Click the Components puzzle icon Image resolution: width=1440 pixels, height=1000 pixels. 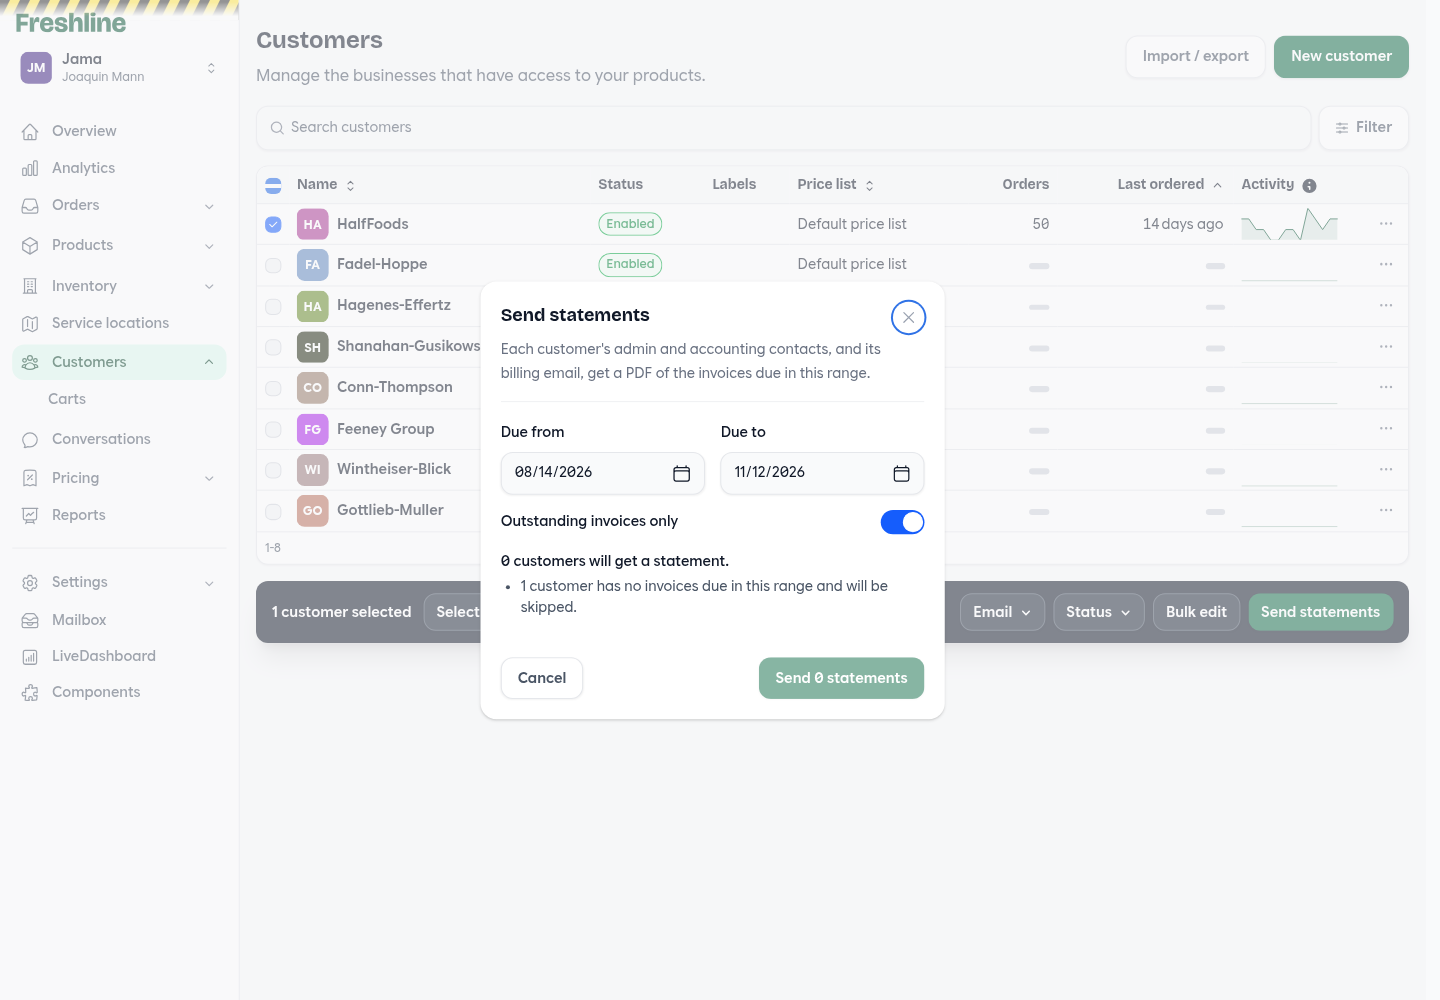tap(30, 693)
